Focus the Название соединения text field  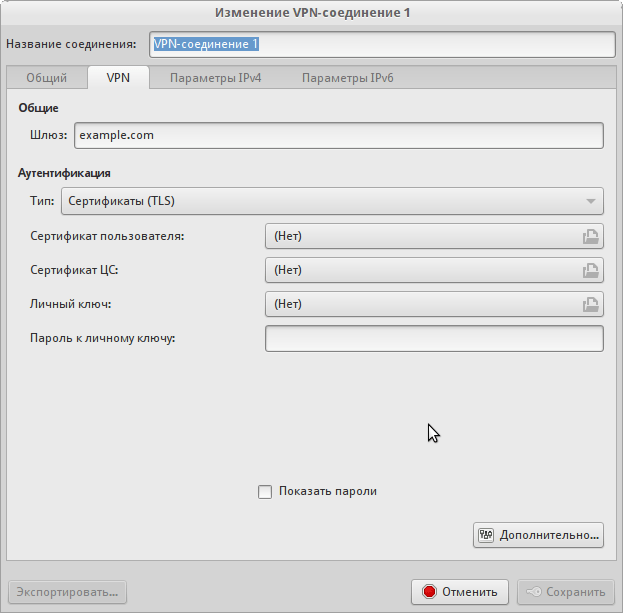380,45
